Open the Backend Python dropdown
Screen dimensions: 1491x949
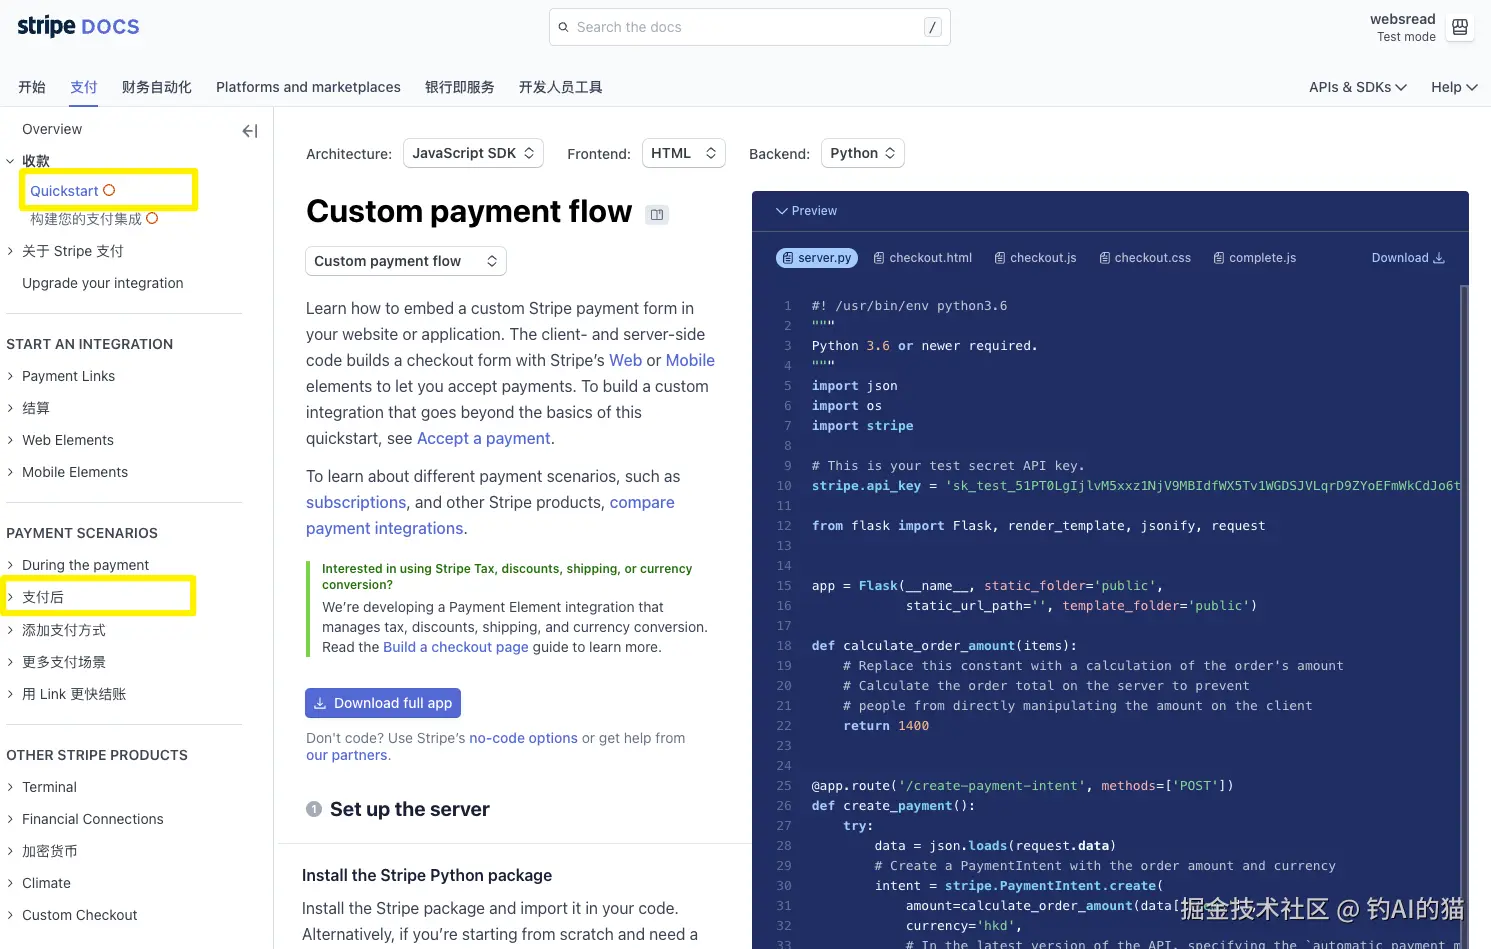point(862,153)
